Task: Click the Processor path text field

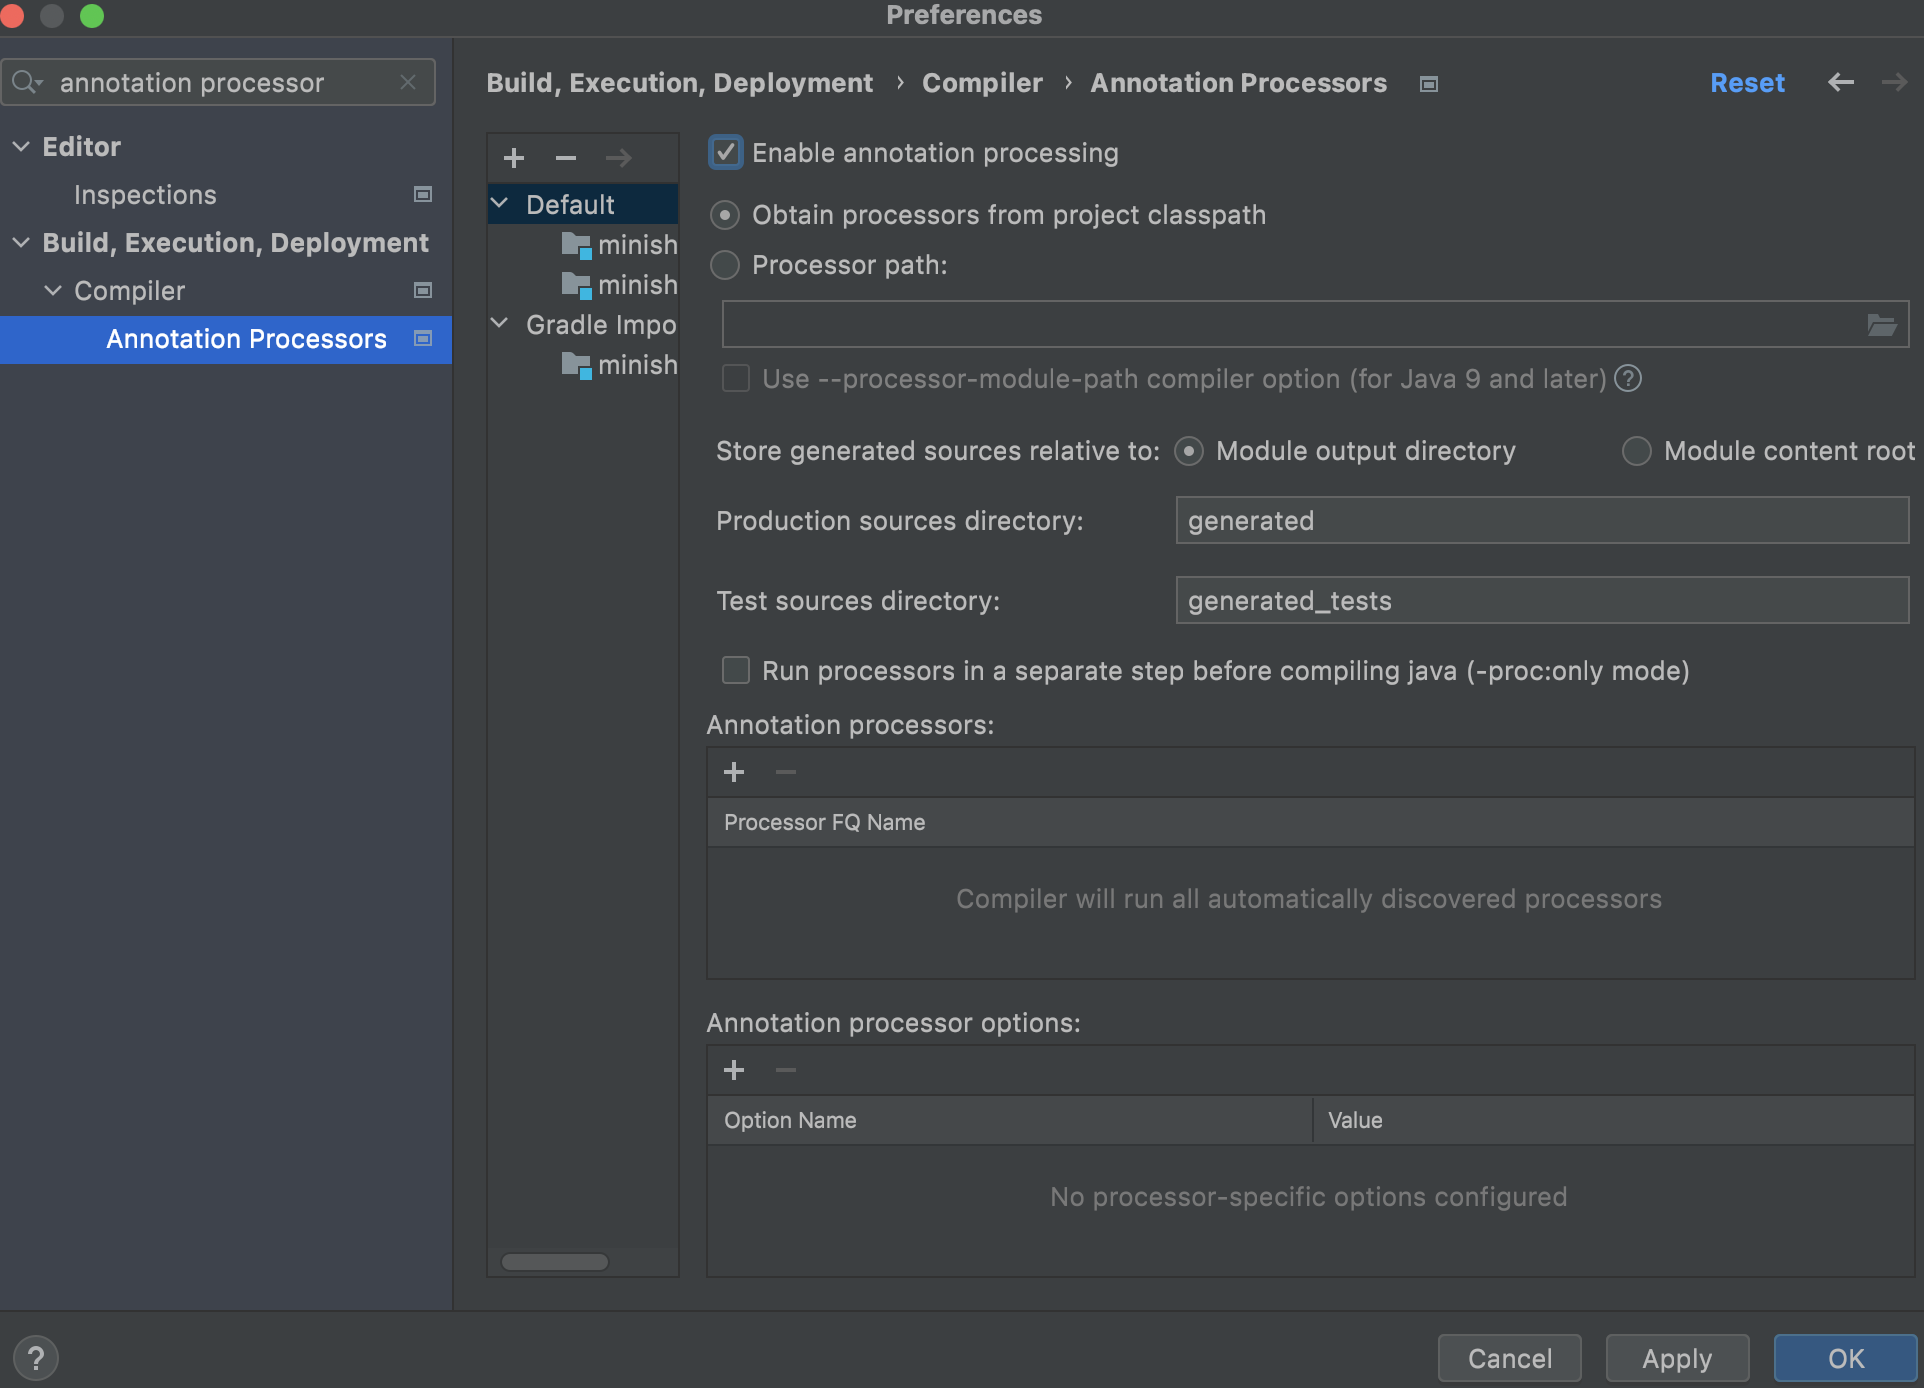Action: (x=1315, y=325)
